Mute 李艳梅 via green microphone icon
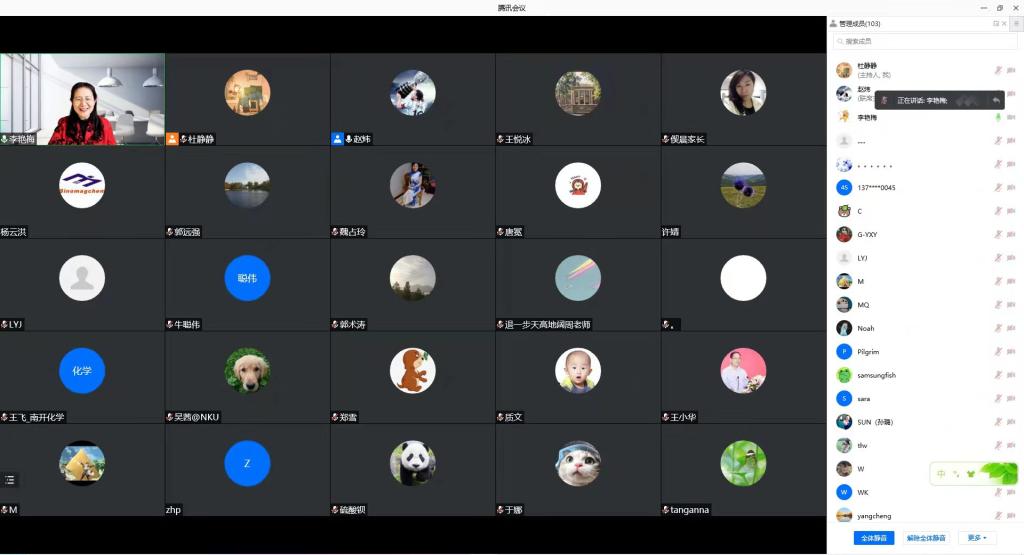1024x555 pixels. [997, 117]
